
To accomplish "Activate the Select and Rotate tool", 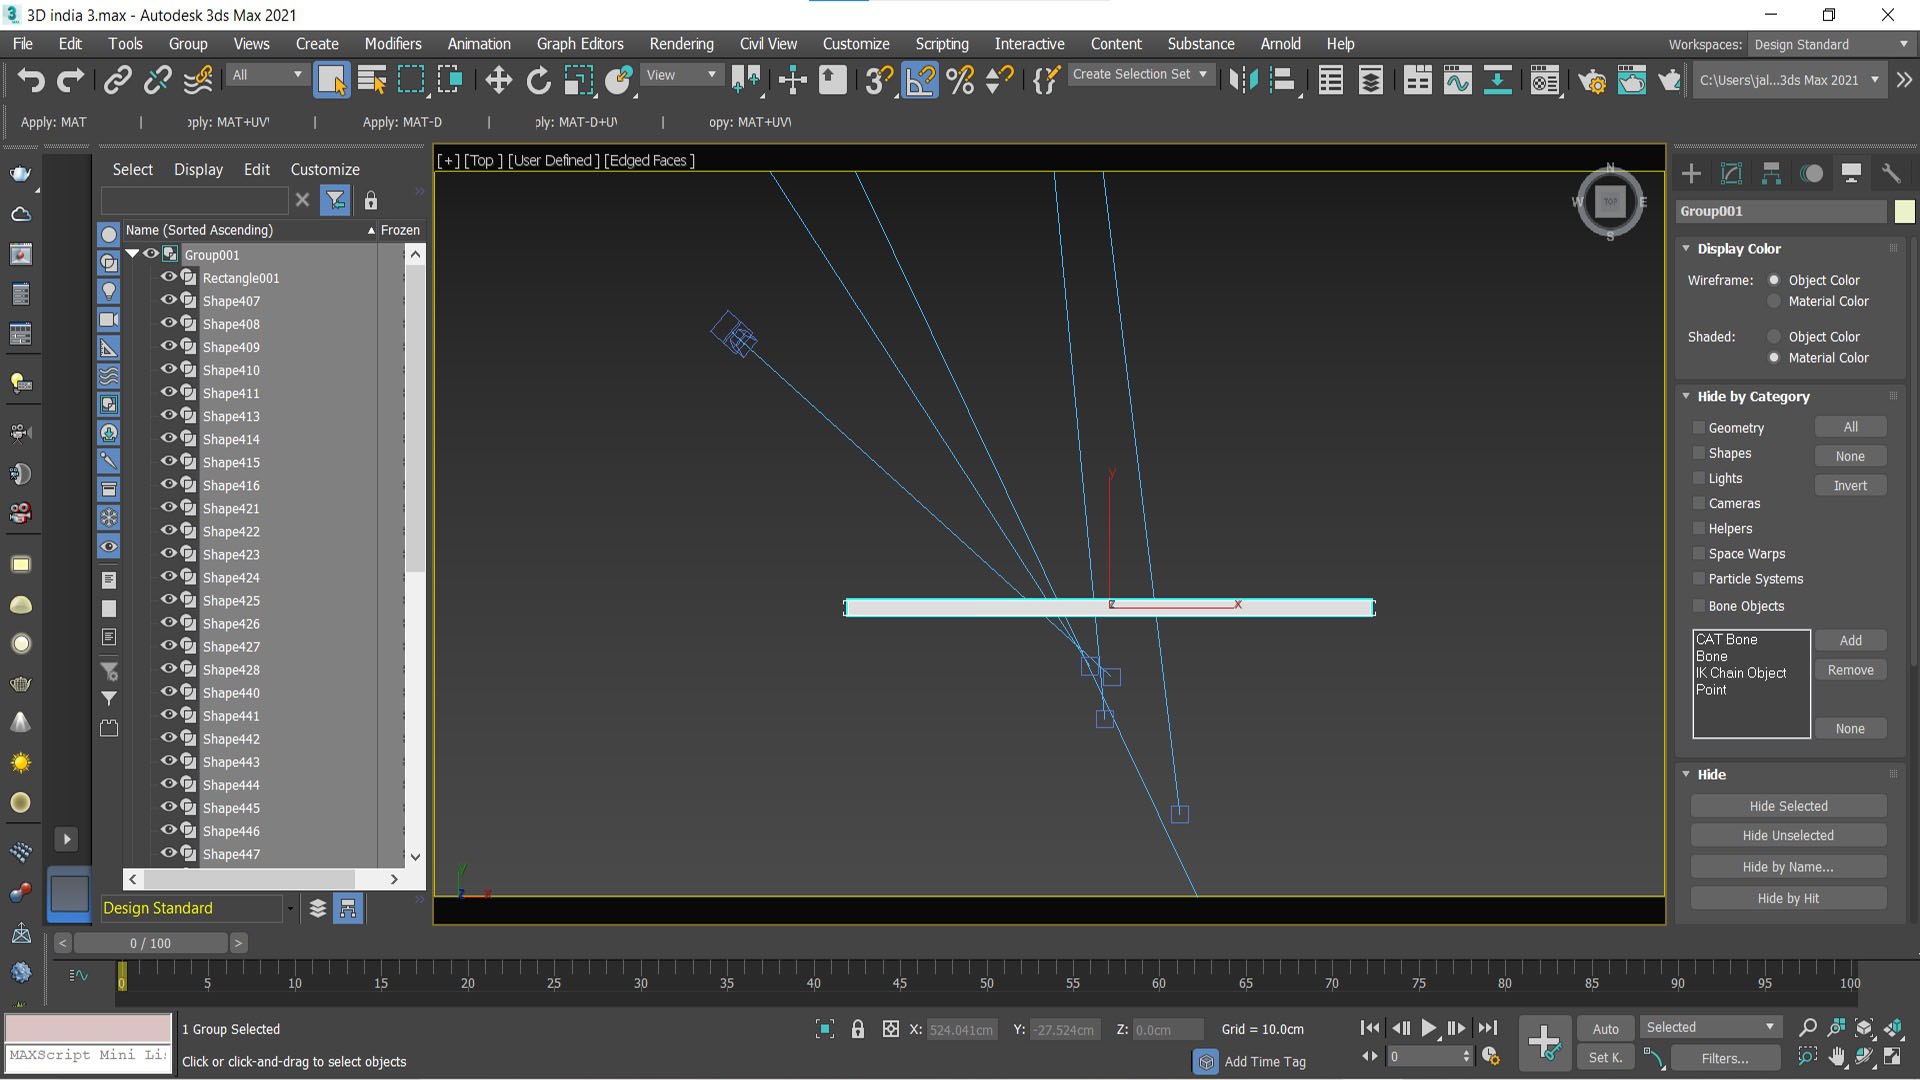I will coord(538,80).
